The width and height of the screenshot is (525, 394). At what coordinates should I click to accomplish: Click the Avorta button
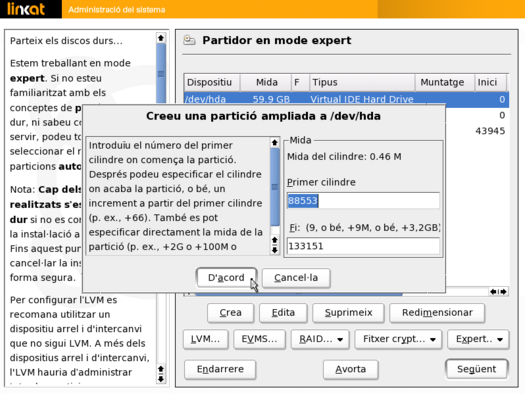[x=351, y=369]
